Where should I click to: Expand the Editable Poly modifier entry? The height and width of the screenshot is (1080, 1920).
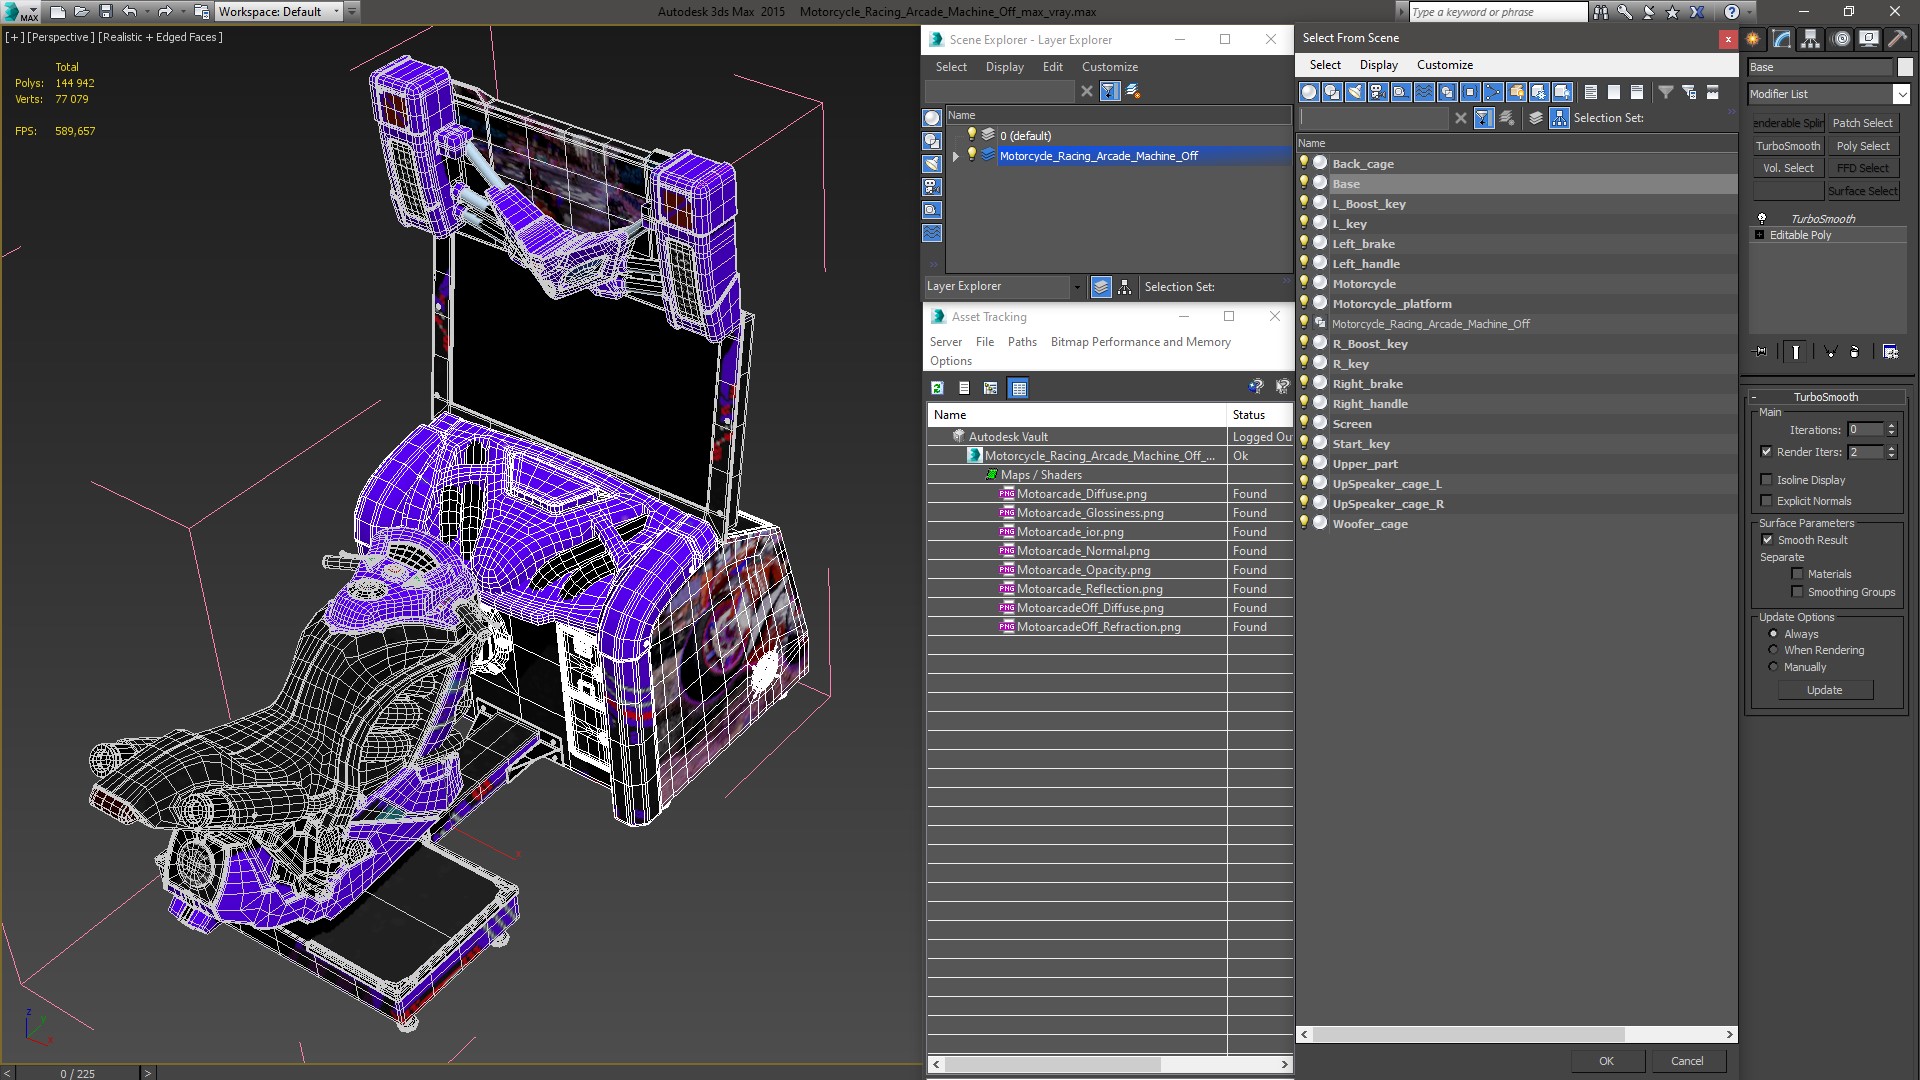click(1759, 235)
